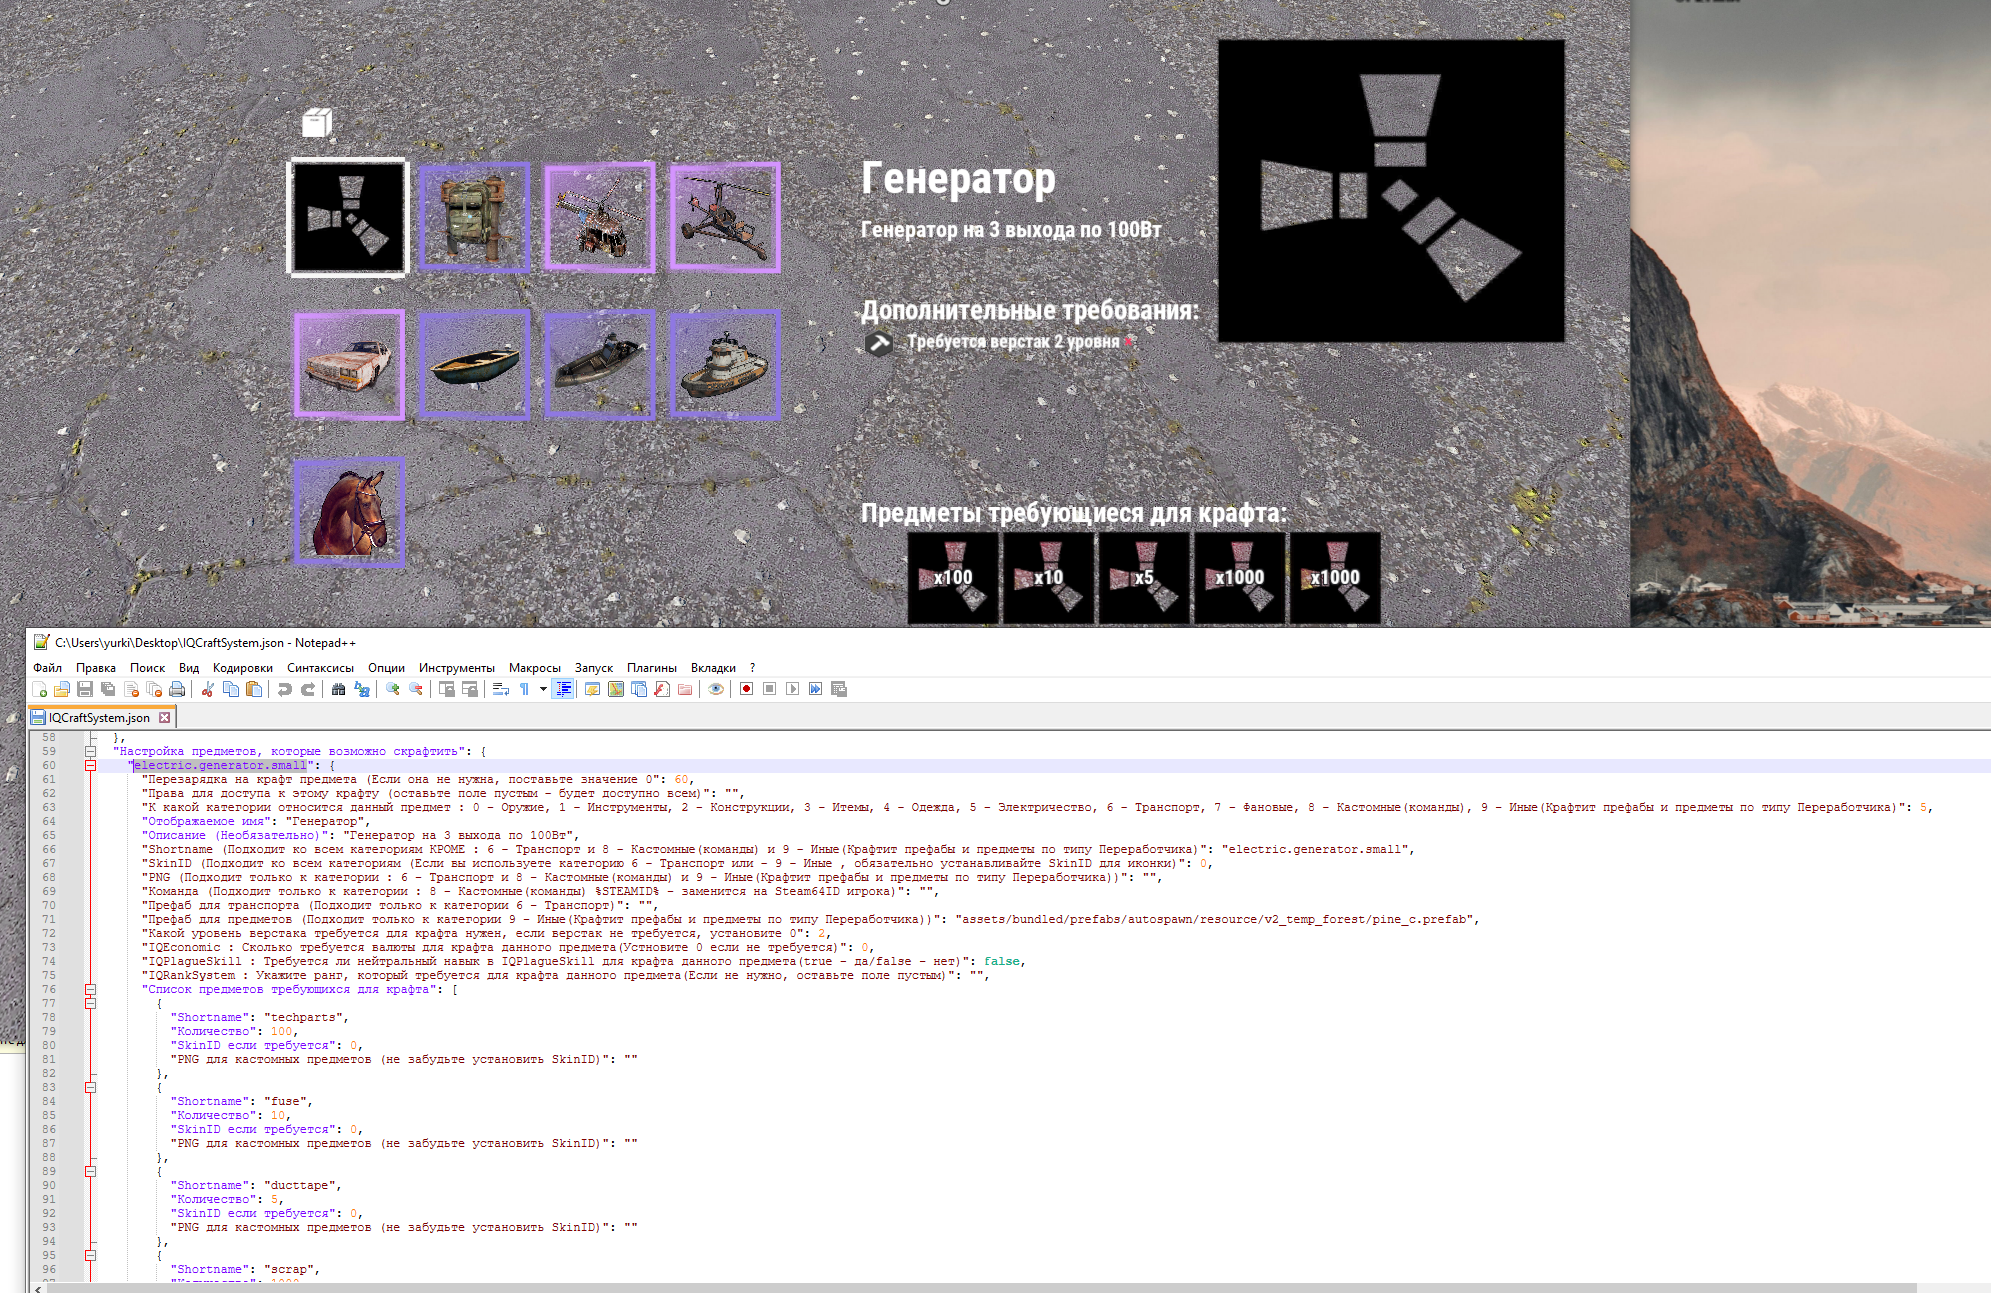Open the Find binoculars tool
This screenshot has height=1293, width=1991.
tap(338, 689)
